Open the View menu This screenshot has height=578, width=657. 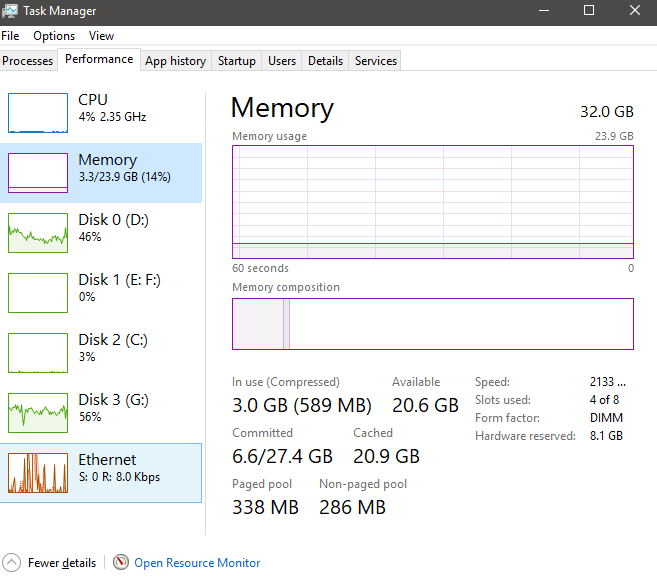pos(101,36)
